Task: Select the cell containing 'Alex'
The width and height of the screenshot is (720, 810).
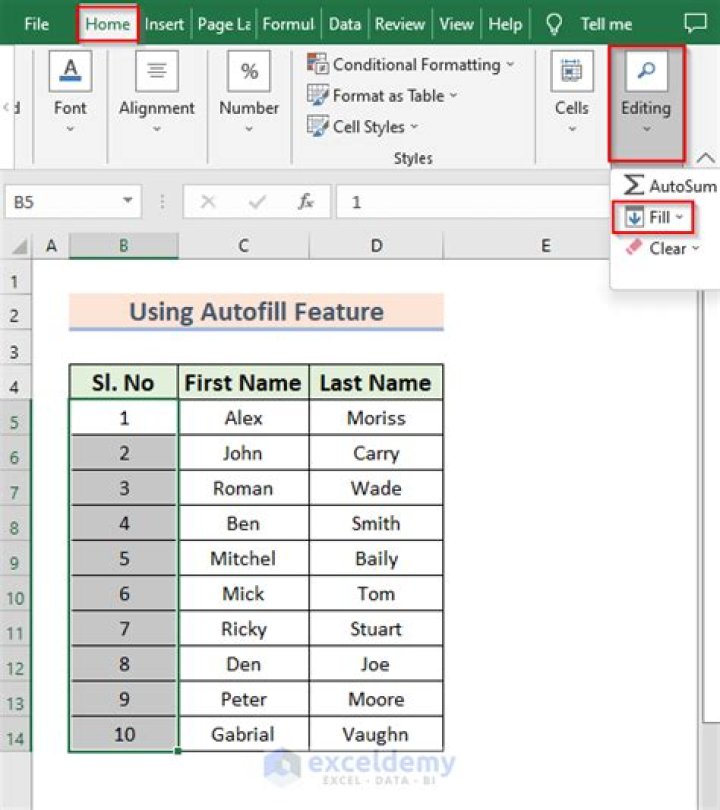Action: (243, 417)
